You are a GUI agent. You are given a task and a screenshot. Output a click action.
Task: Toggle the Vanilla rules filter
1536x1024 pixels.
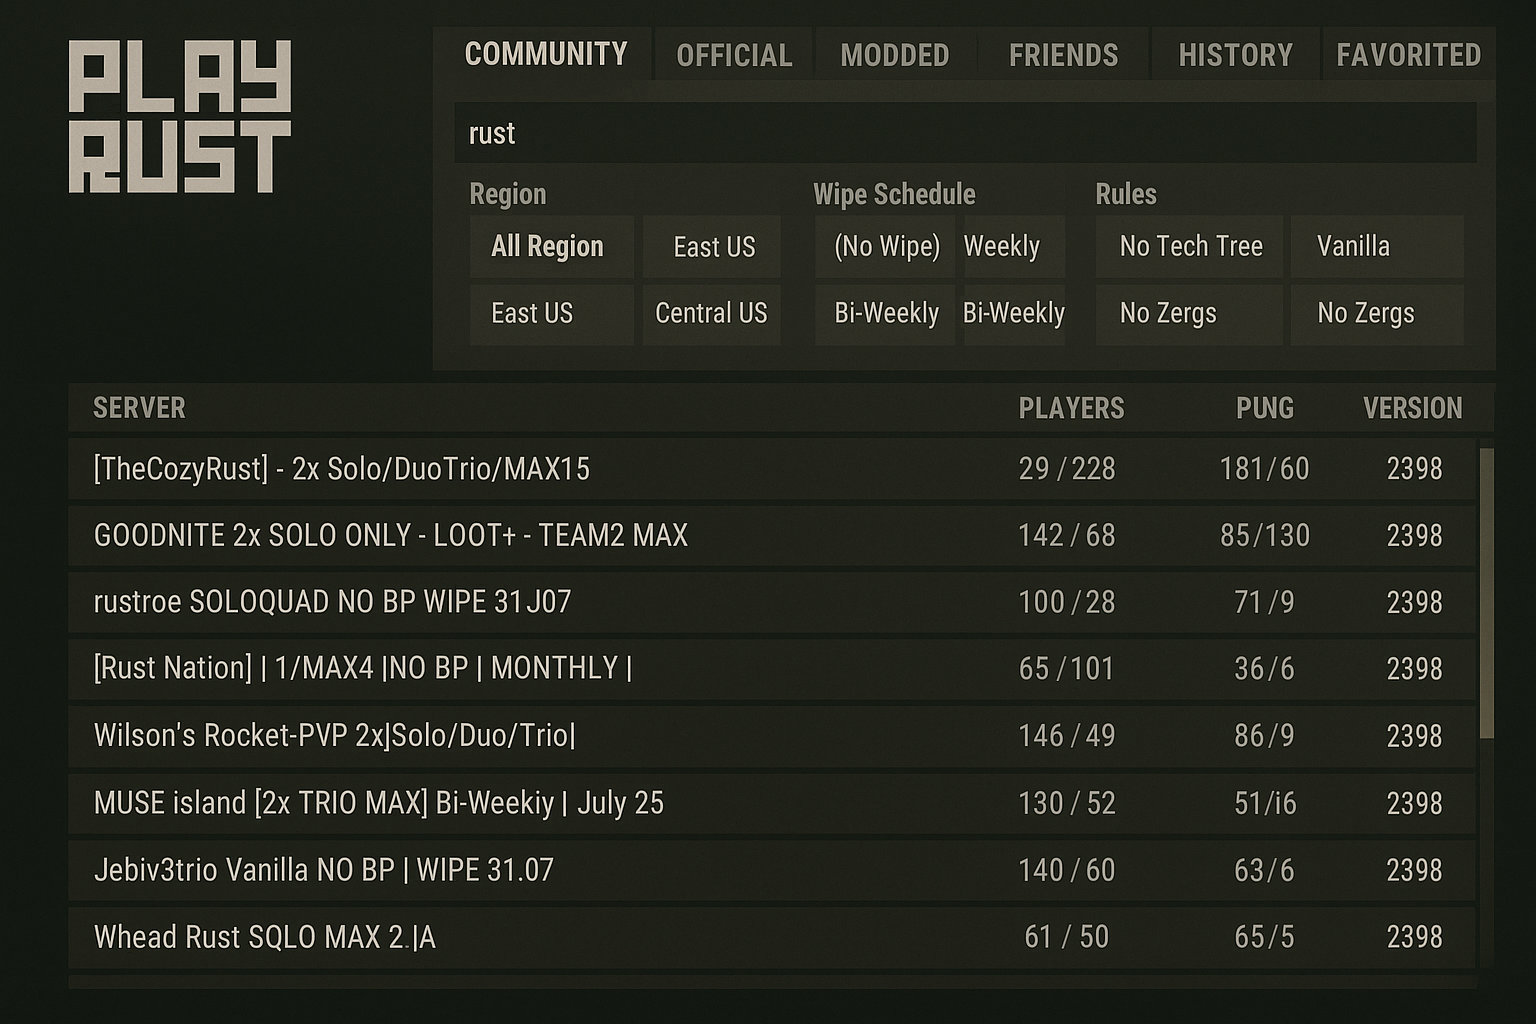[x=1375, y=246]
